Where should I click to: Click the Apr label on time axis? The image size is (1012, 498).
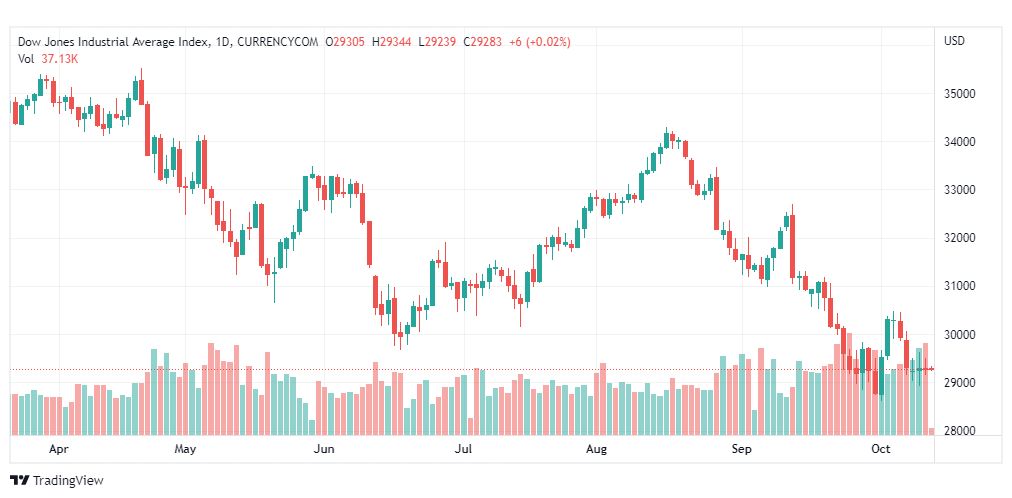pos(58,448)
